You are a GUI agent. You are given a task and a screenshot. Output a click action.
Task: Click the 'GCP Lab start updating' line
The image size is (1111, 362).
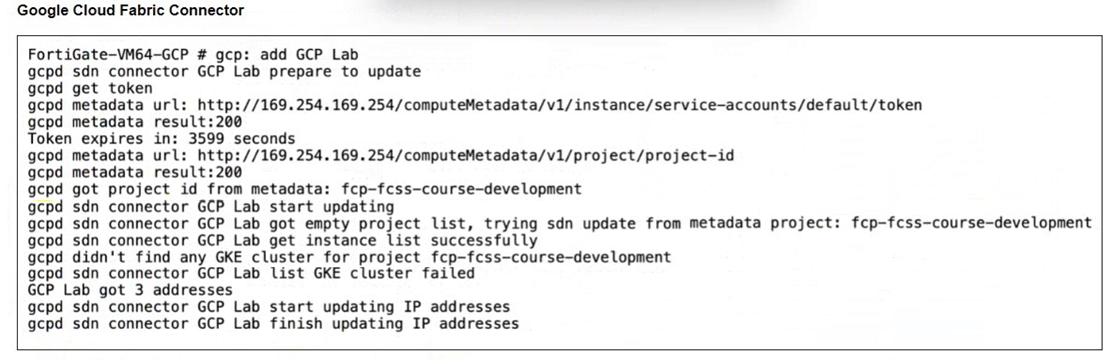(211, 206)
